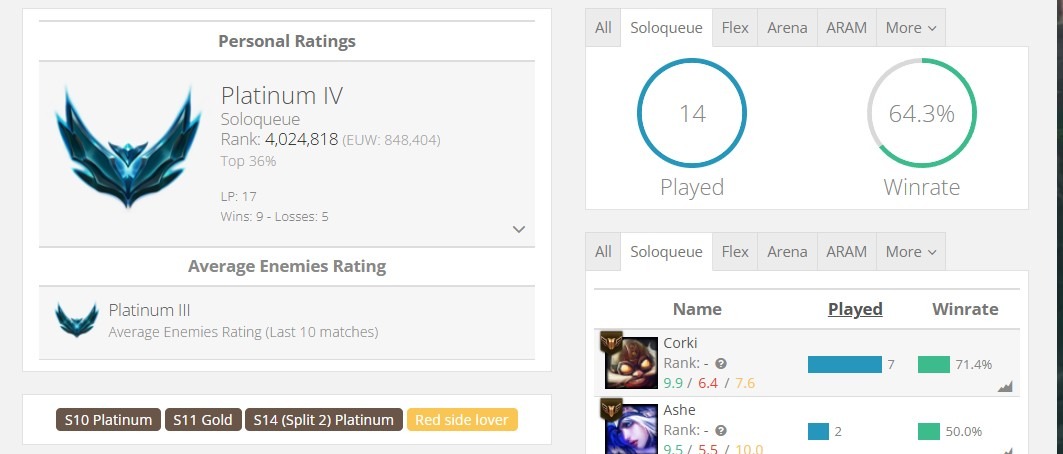1063x454 pixels.
Task: Click Ashe's mastery badge icon
Action: (x=611, y=409)
